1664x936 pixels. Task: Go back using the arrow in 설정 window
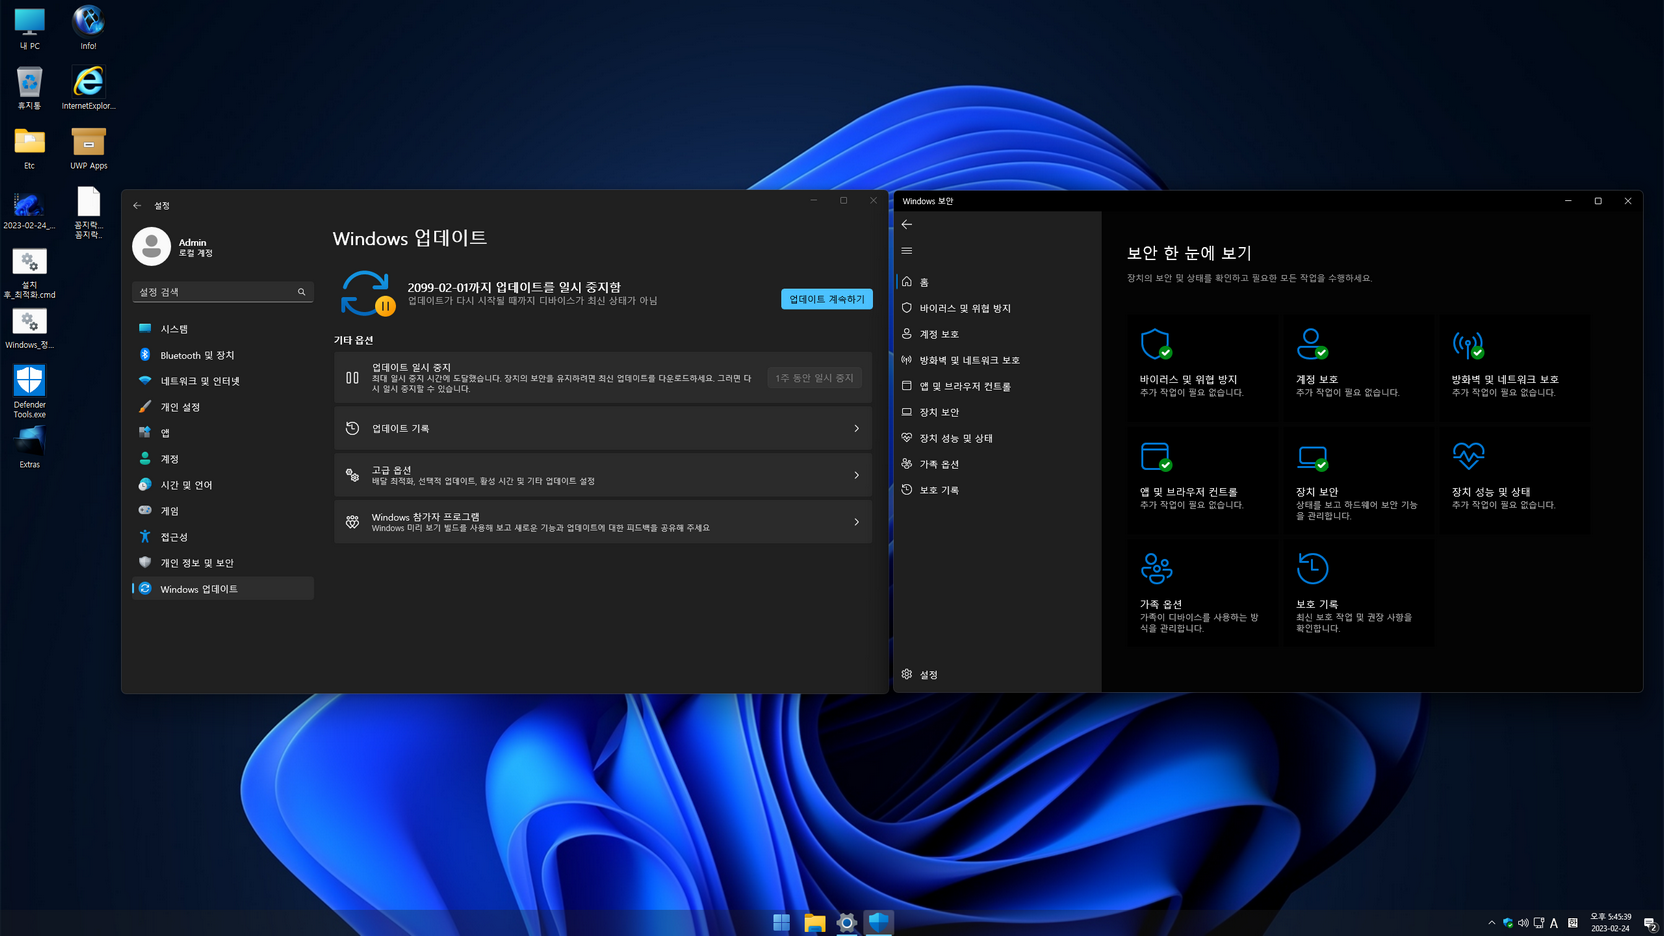[x=137, y=205]
